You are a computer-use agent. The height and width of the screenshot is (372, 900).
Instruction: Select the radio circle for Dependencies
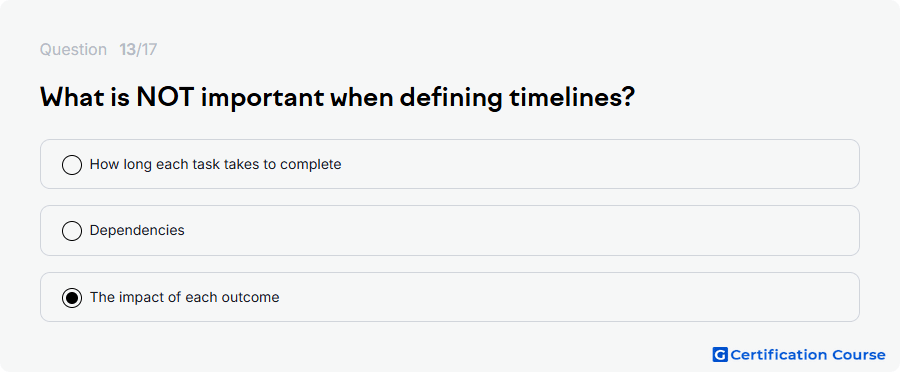coord(72,231)
